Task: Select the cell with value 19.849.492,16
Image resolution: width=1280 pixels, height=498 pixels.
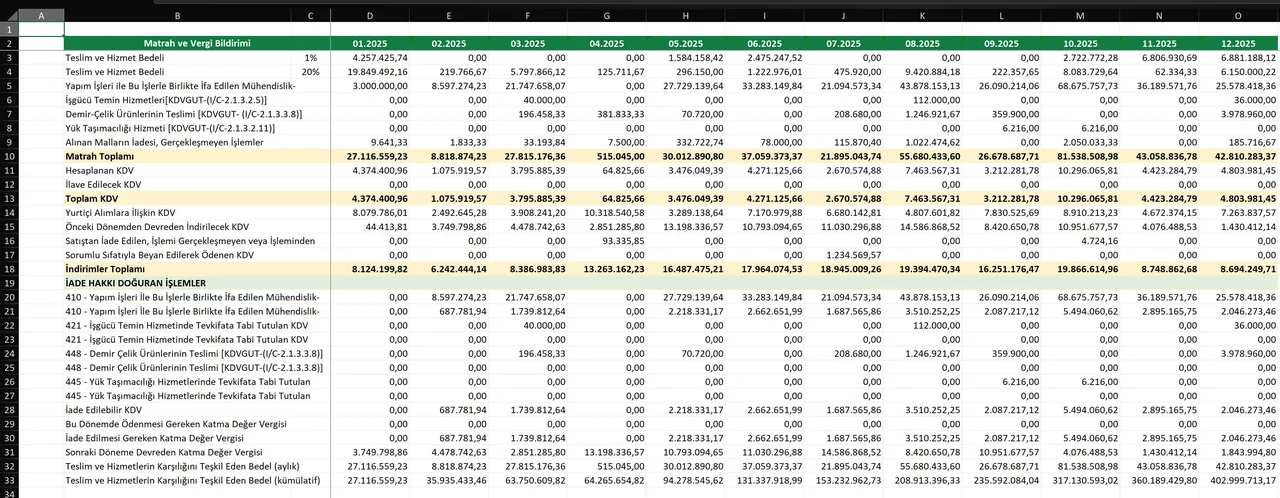Action: pyautogui.click(x=370, y=72)
